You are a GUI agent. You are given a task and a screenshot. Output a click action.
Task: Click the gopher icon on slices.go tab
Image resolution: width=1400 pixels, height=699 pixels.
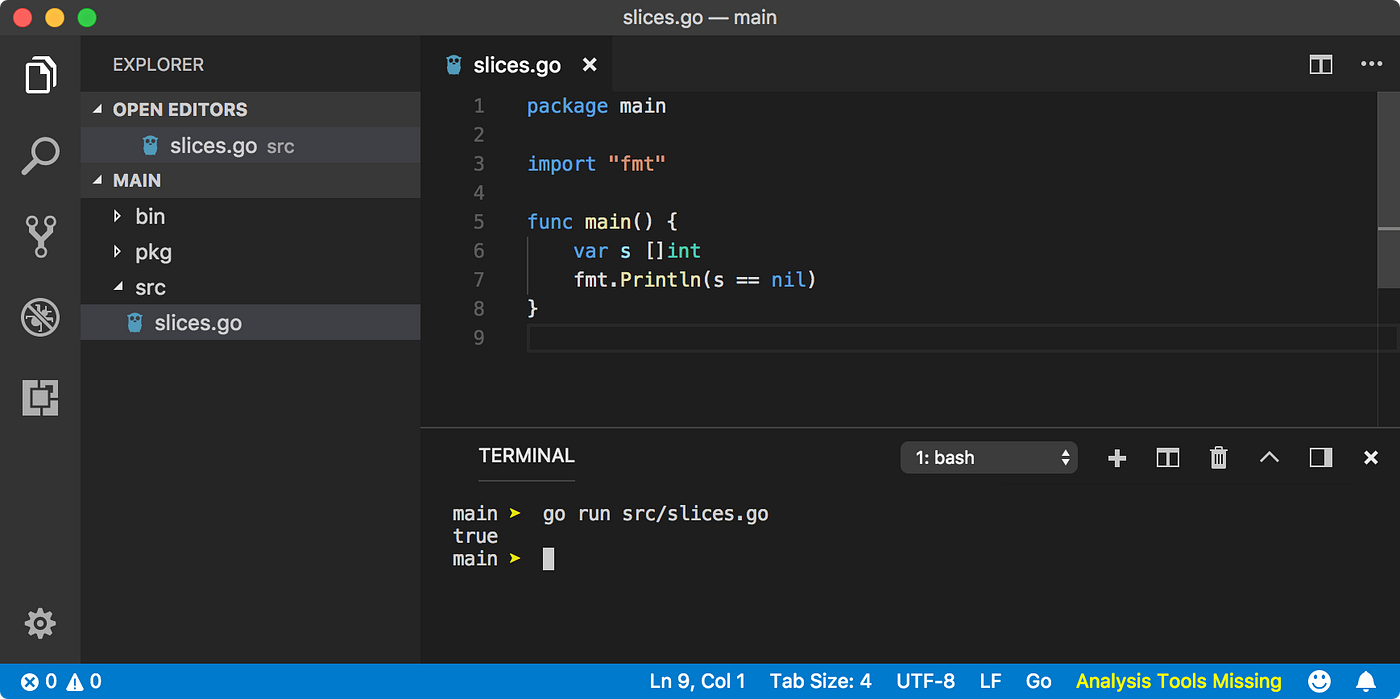(454, 65)
